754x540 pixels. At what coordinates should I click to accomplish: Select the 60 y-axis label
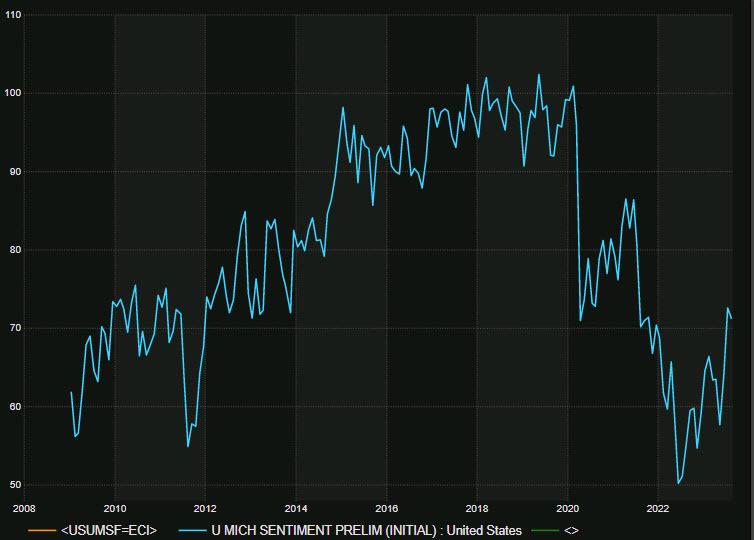(x=15, y=406)
